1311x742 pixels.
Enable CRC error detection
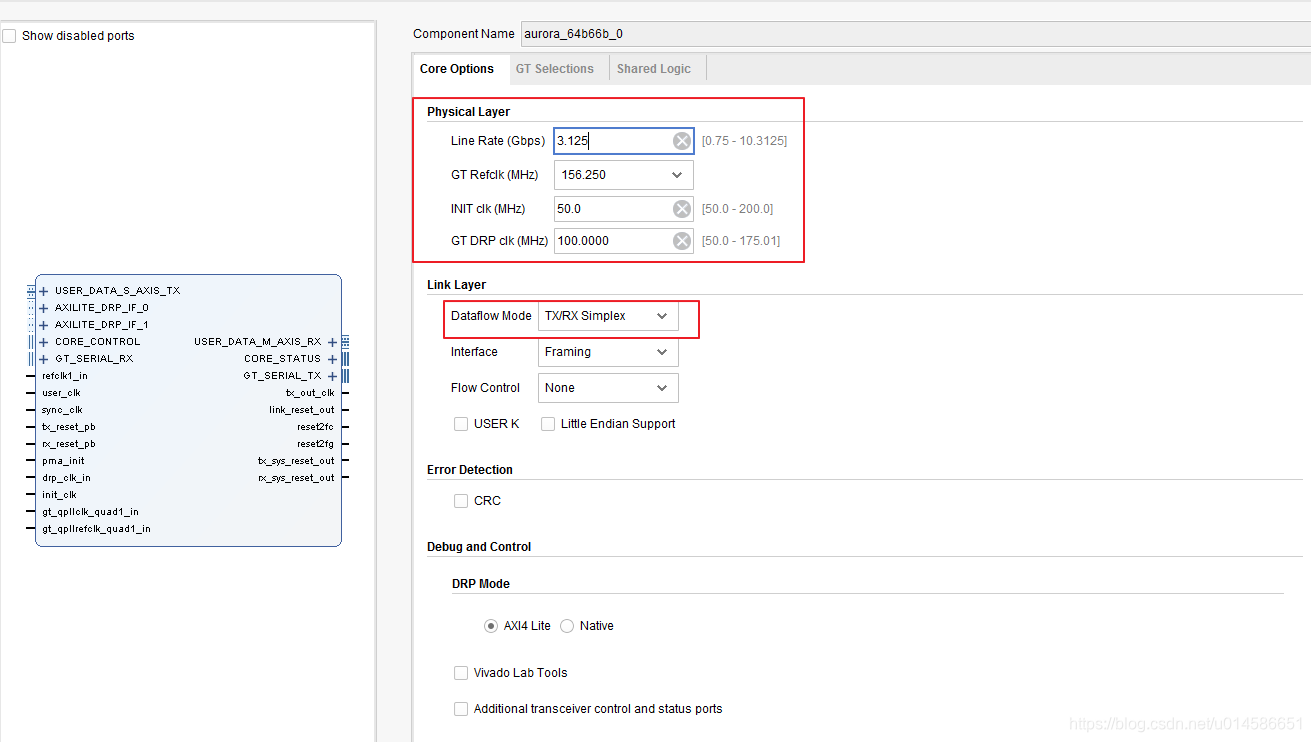[x=461, y=501]
